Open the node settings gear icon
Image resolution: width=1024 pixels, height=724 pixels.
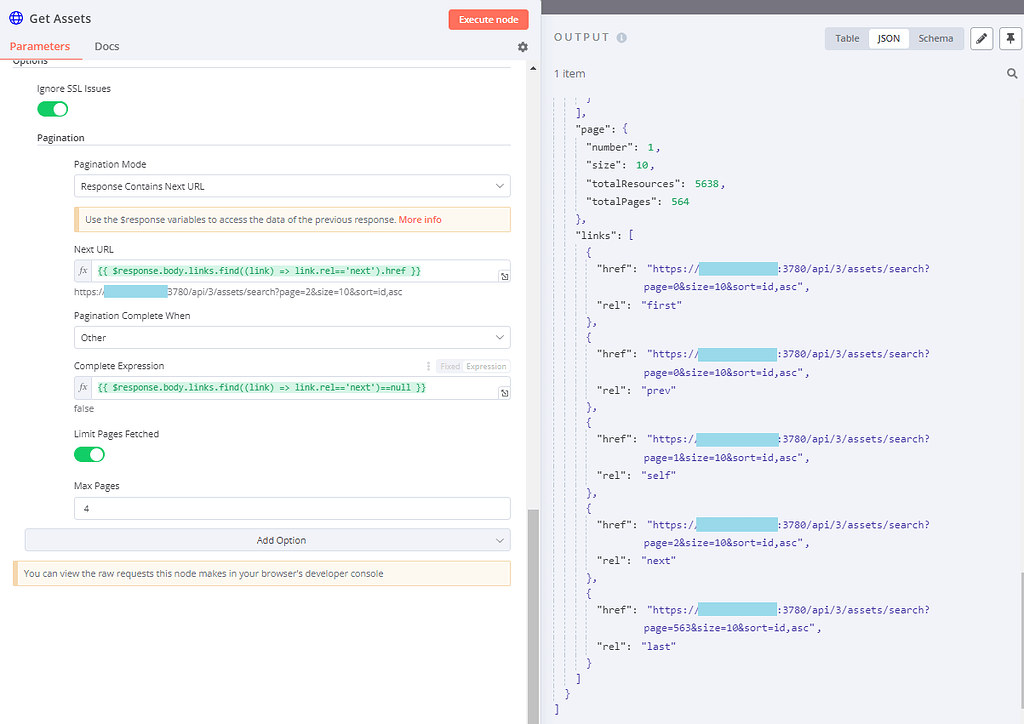(x=522, y=46)
